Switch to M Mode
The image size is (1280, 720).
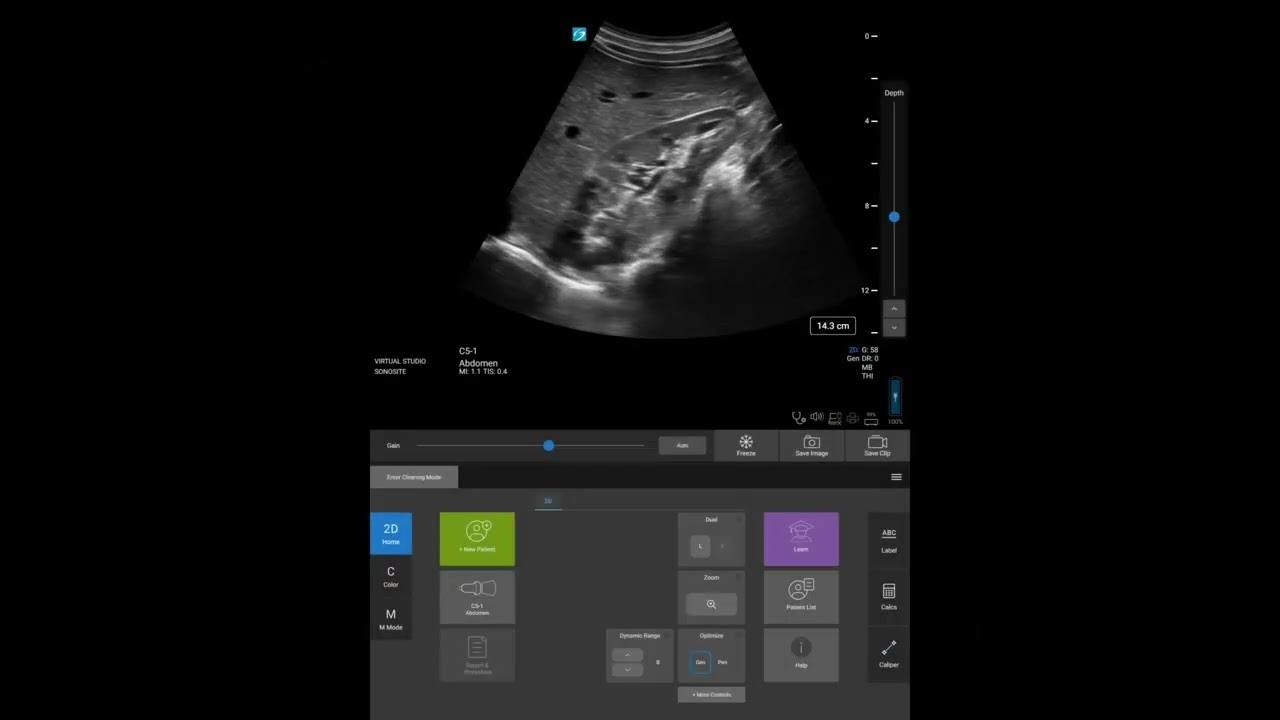391,619
